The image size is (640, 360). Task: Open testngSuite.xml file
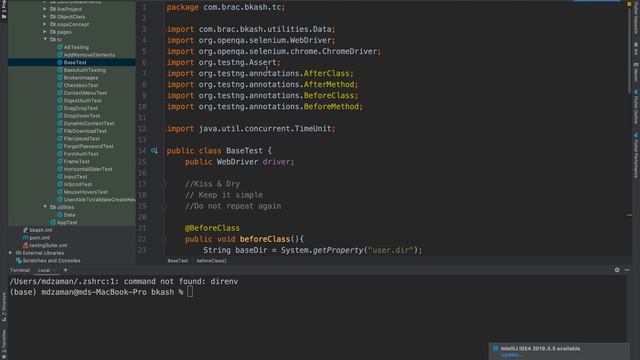48,245
